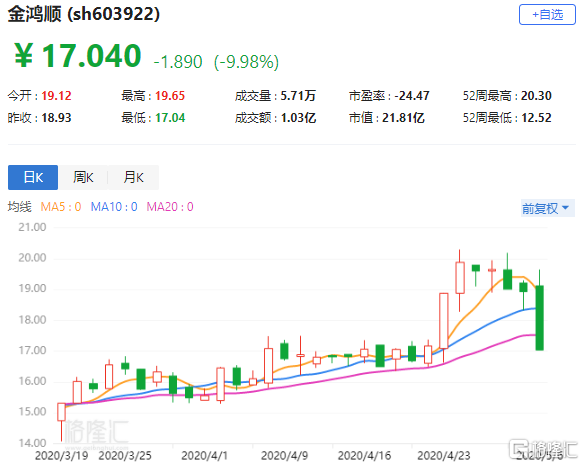Click the 2020/4/1 date axis label
Screen dimensions: 584x466
coord(204,456)
